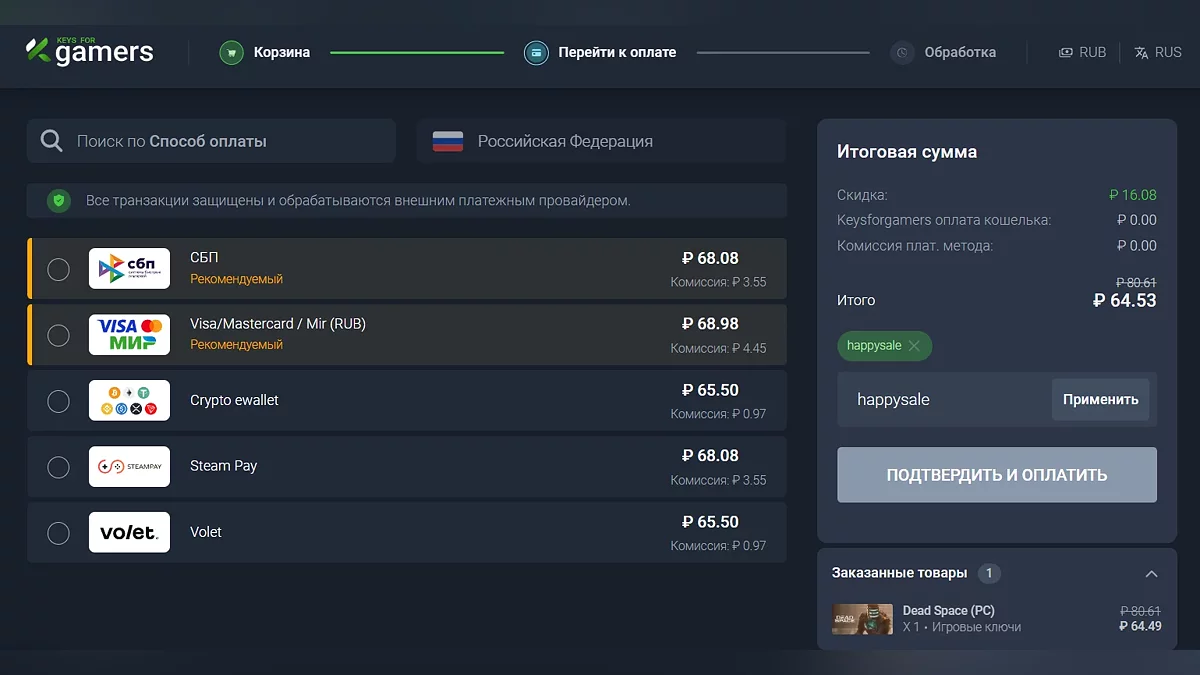The image size is (1200, 675).
Task: Click the search magnifier icon
Action: coord(52,141)
